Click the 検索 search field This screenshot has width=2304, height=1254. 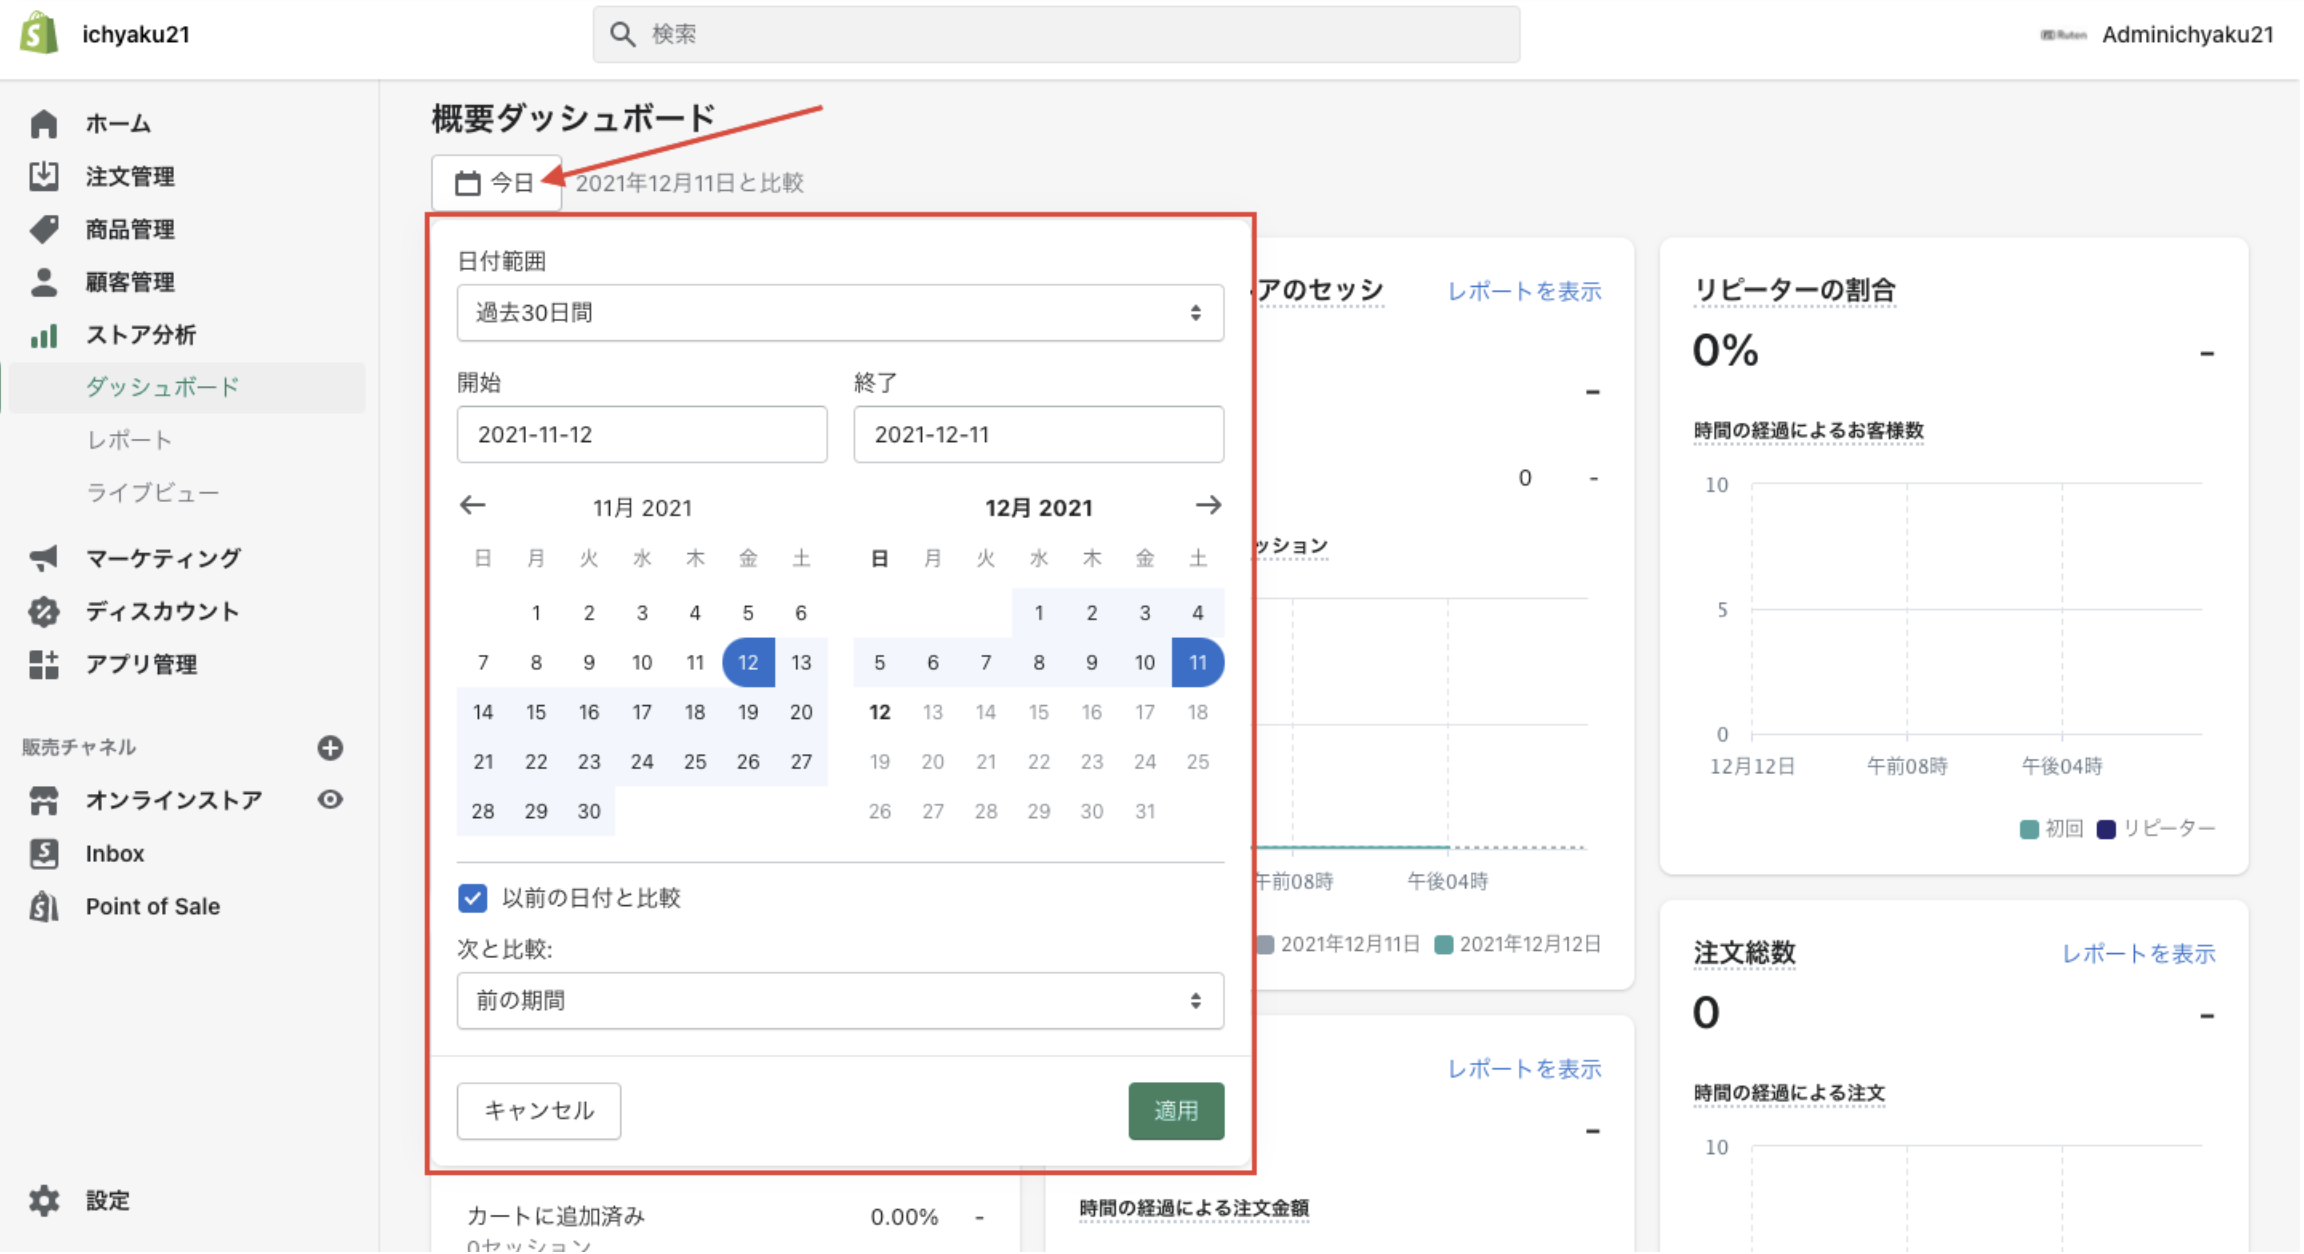click(x=1056, y=34)
